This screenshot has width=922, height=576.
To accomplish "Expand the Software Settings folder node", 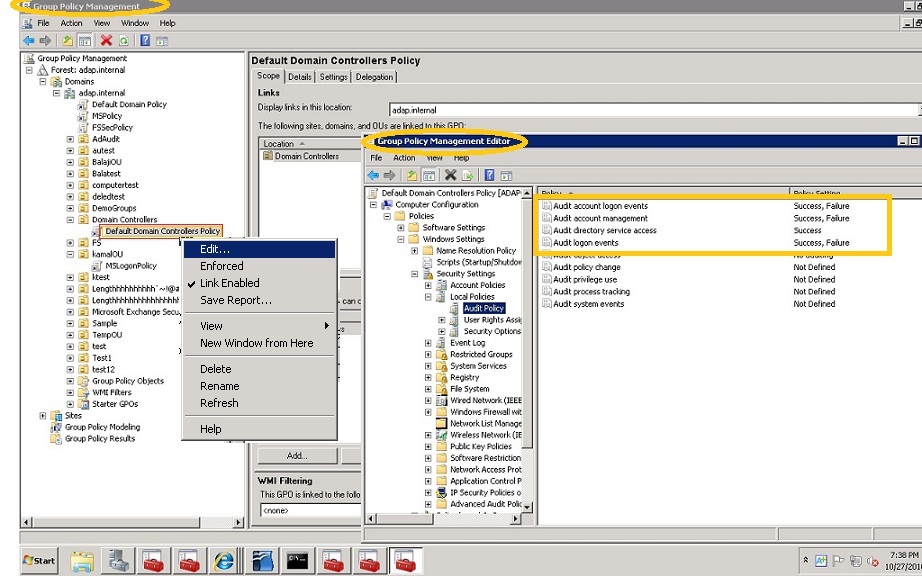I will point(401,228).
